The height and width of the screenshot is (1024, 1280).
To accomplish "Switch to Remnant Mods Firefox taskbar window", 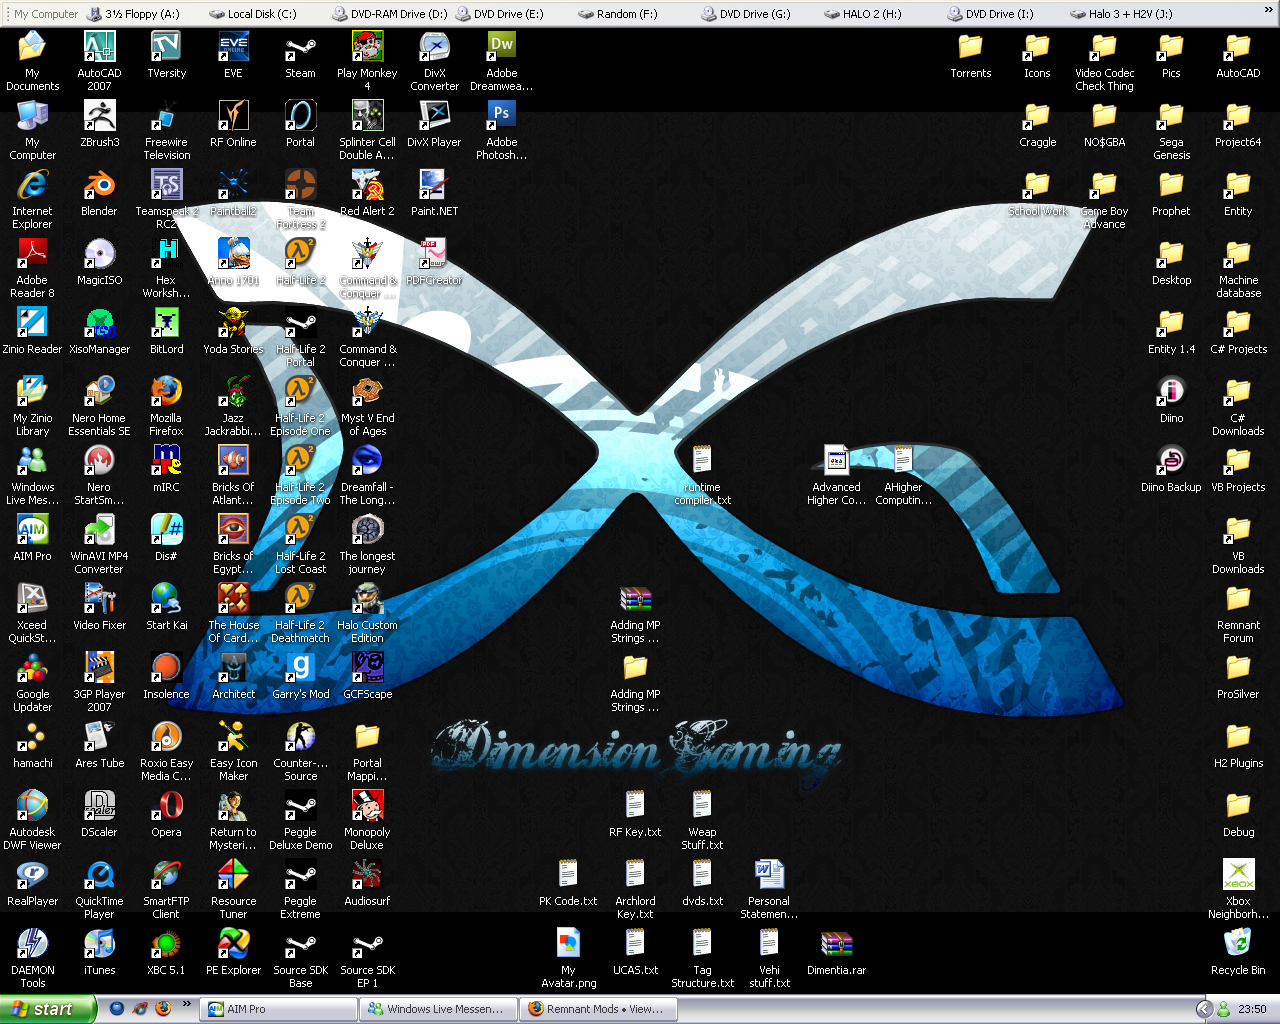I will tap(597, 1009).
